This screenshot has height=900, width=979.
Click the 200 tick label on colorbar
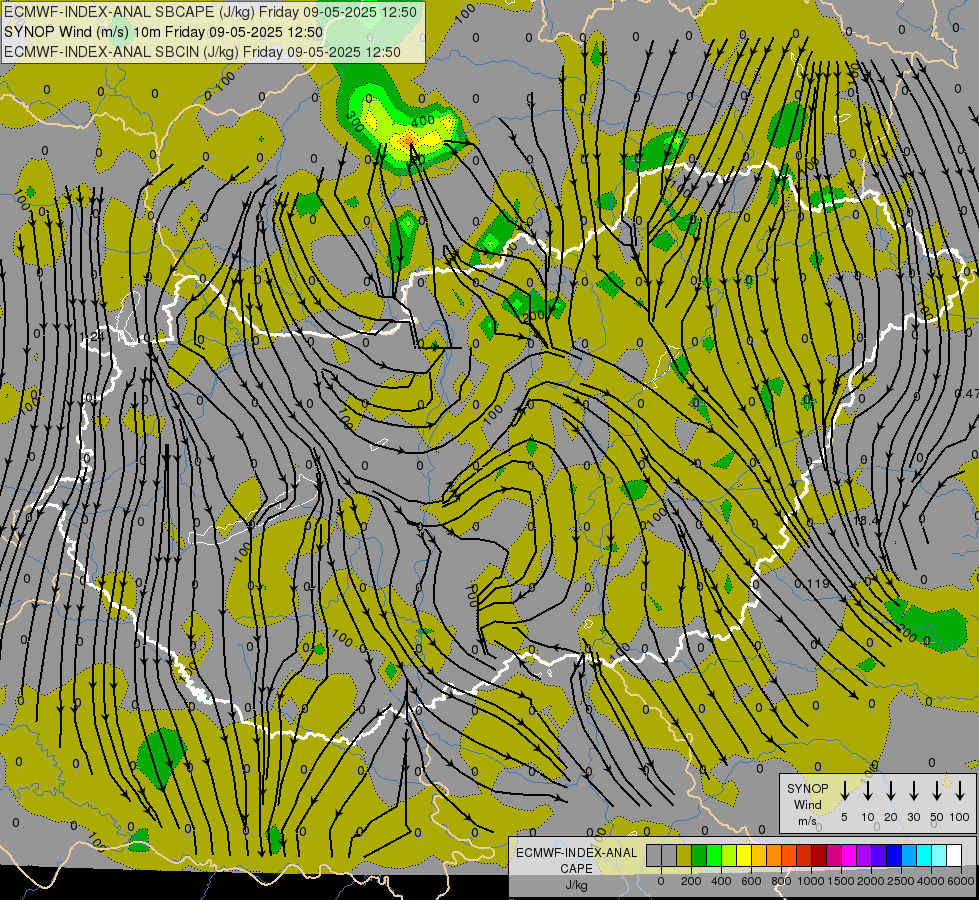[691, 881]
